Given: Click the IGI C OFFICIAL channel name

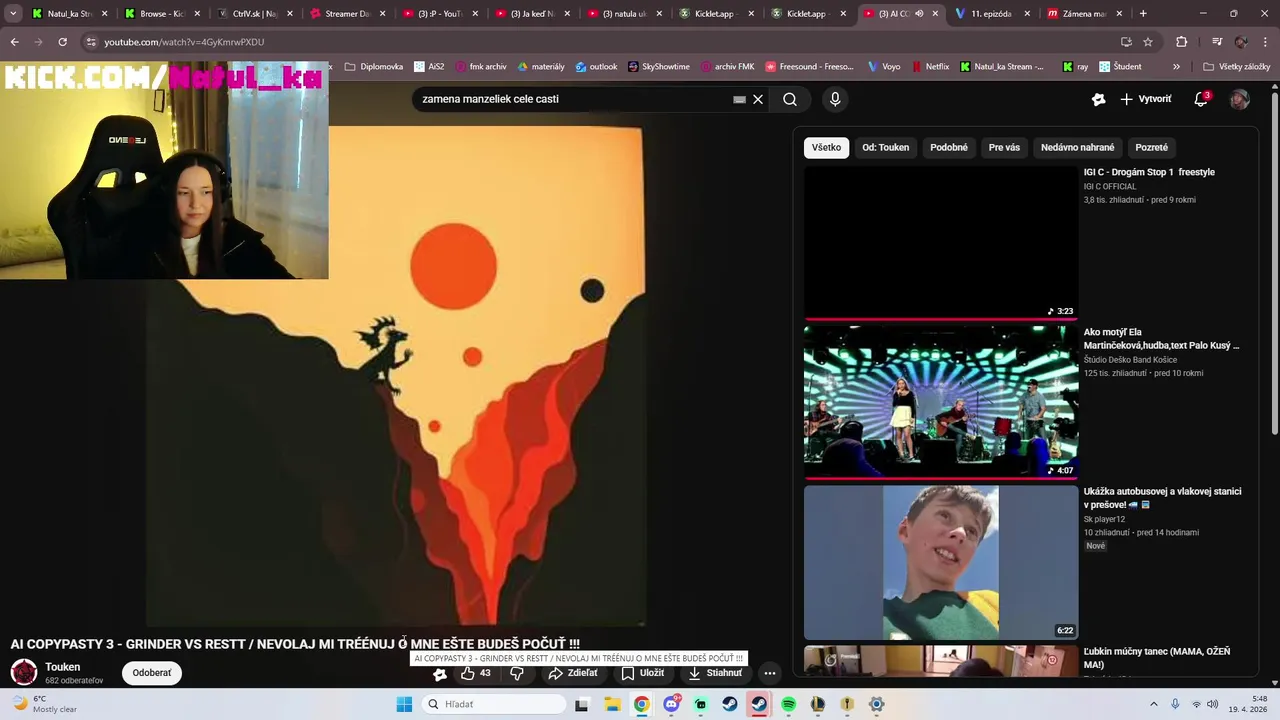Looking at the screenshot, I should 1110,187.
